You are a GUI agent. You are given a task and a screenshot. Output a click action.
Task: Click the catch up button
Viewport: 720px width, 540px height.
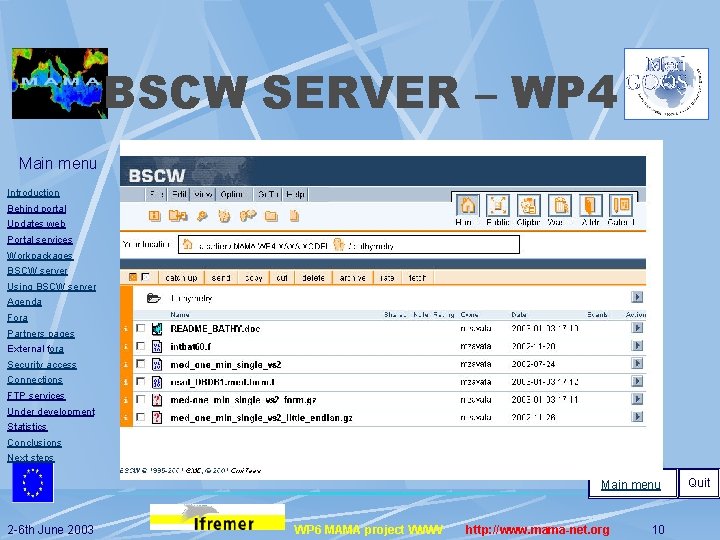pos(181,278)
